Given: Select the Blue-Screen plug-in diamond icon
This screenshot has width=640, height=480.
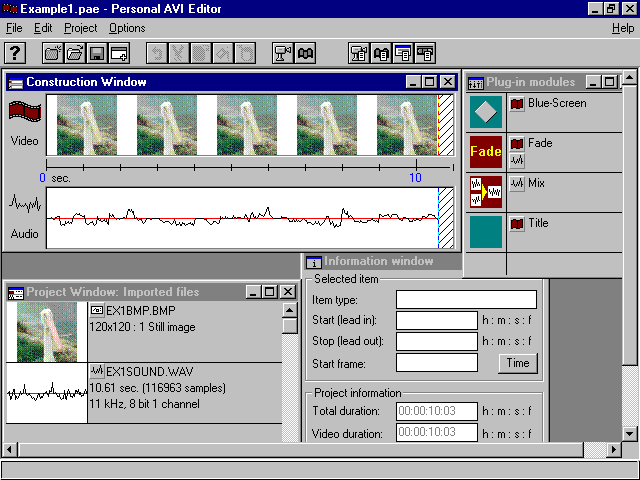Looking at the screenshot, I should (x=486, y=112).
